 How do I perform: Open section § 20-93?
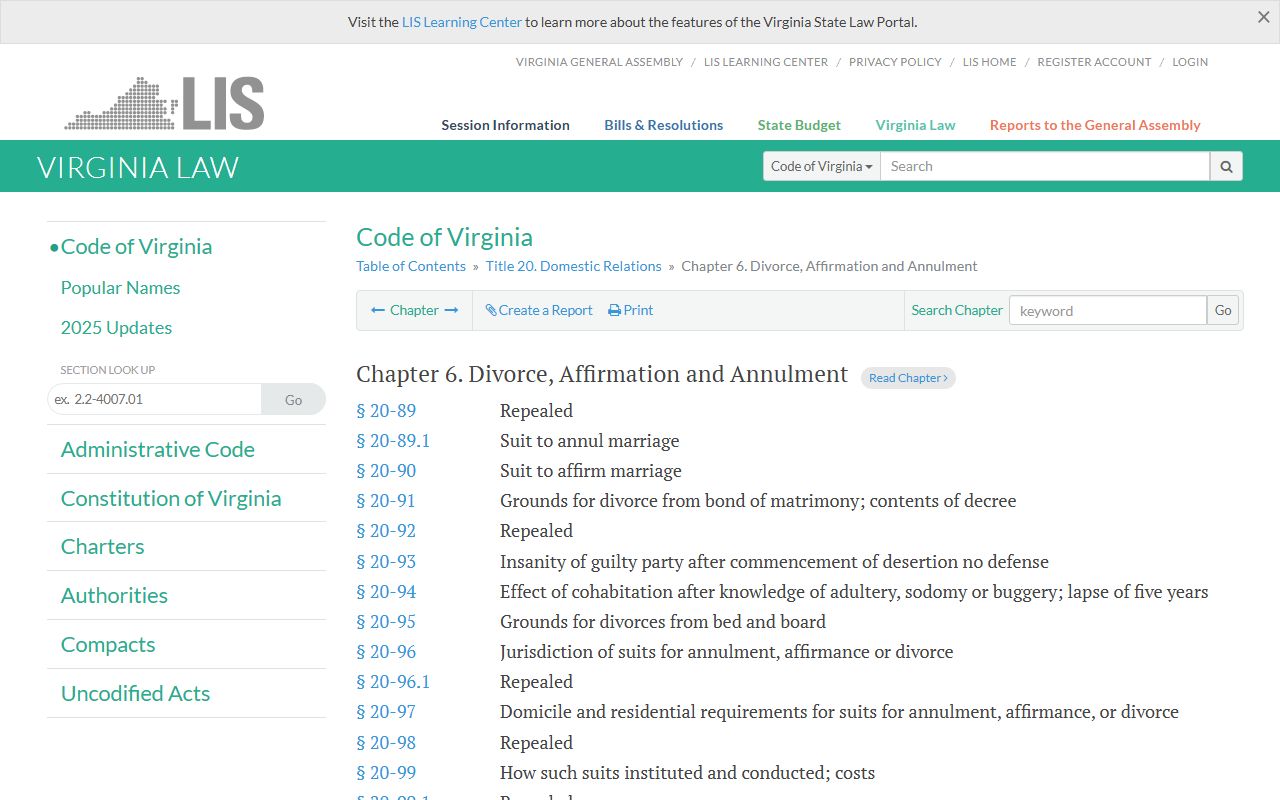[386, 562]
